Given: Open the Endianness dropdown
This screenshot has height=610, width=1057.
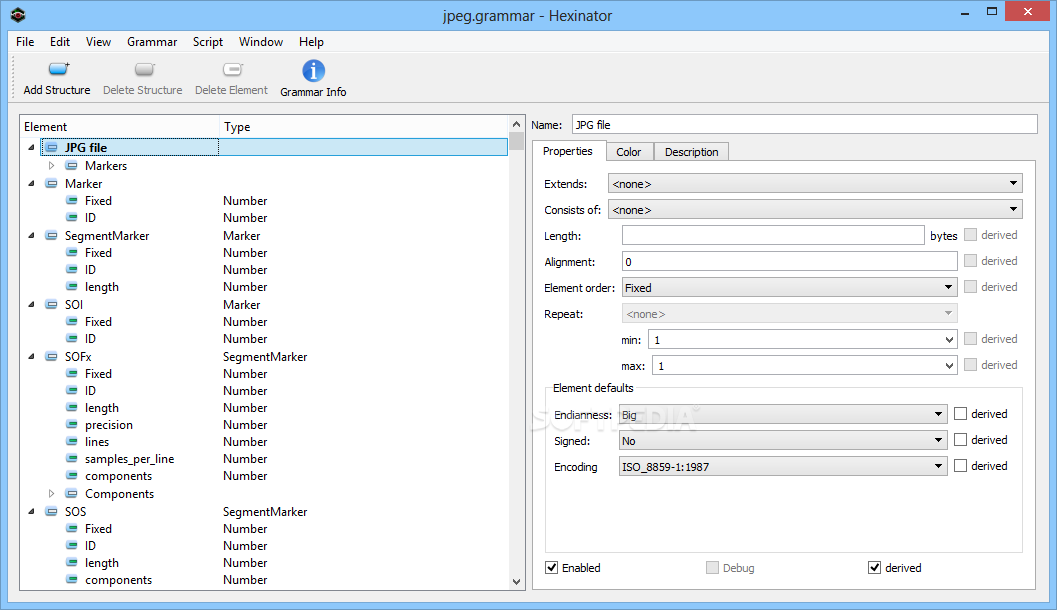Looking at the screenshot, I should tap(783, 415).
